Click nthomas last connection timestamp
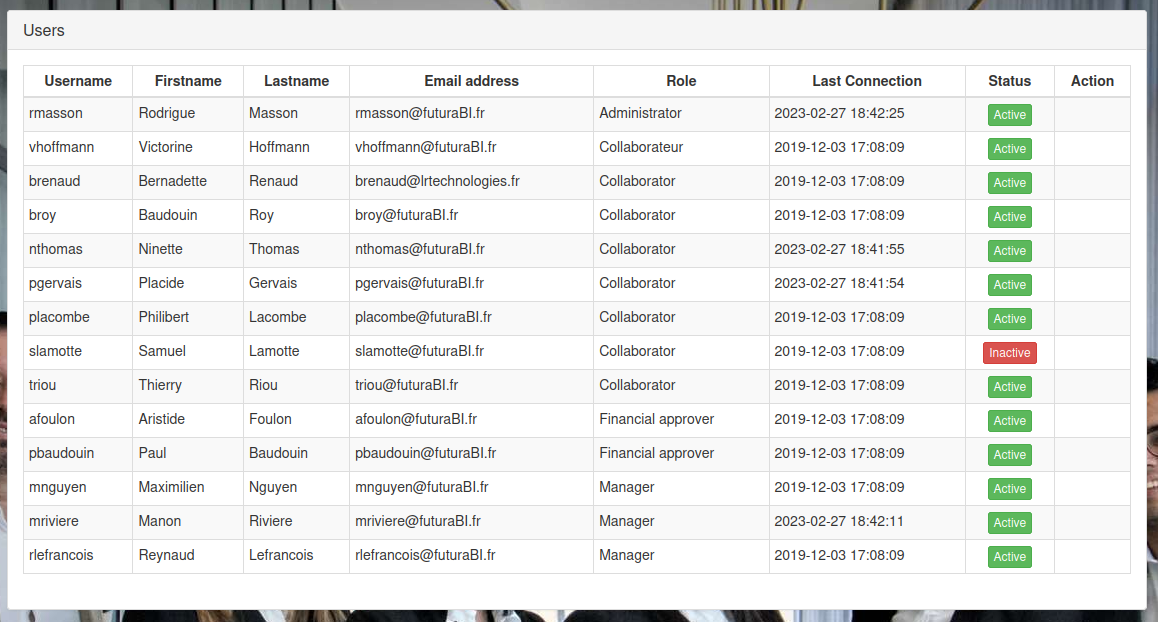1158x622 pixels. pyautogui.click(x=839, y=249)
